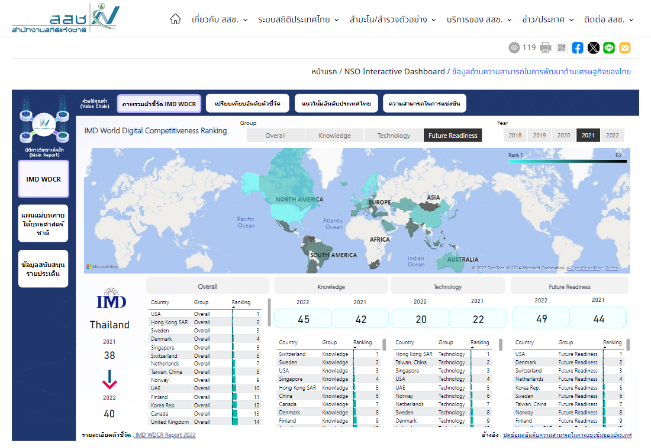This screenshot has height=448, width=651.
Task: Expand the บริการของ สสช. navigation menu
Action: click(479, 20)
